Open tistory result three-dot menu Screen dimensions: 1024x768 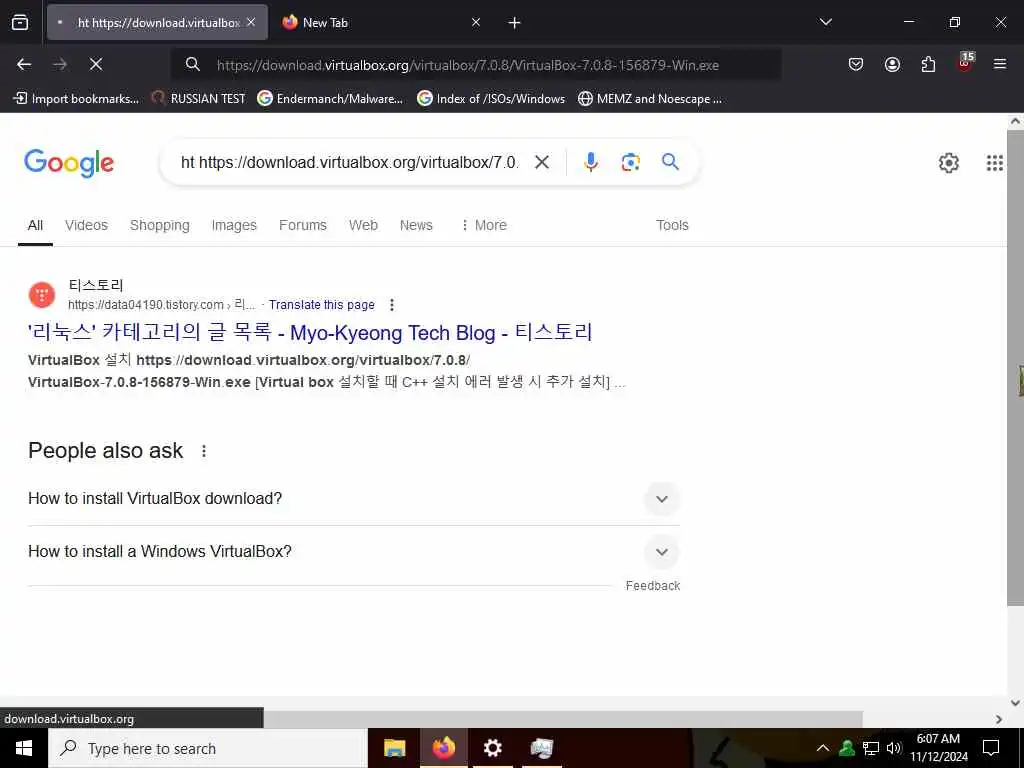[392, 305]
